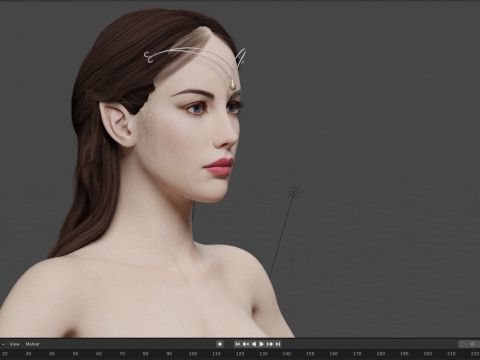Click frame 150 on the timeline ruler
Viewport: 480px width, 360px height.
click(x=310, y=354)
